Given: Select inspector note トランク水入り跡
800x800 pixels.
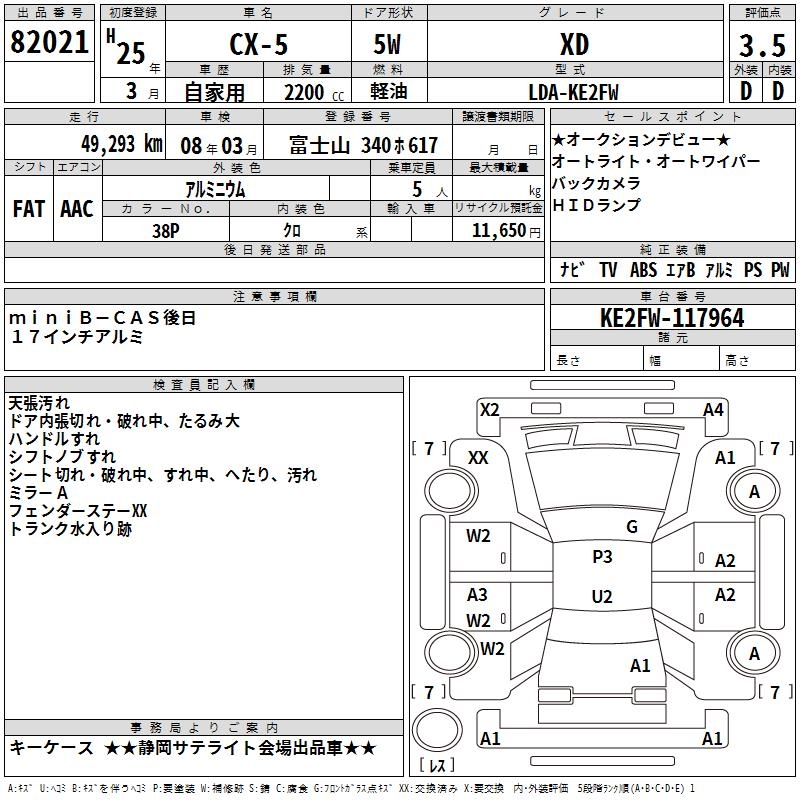Looking at the screenshot, I should [70, 529].
